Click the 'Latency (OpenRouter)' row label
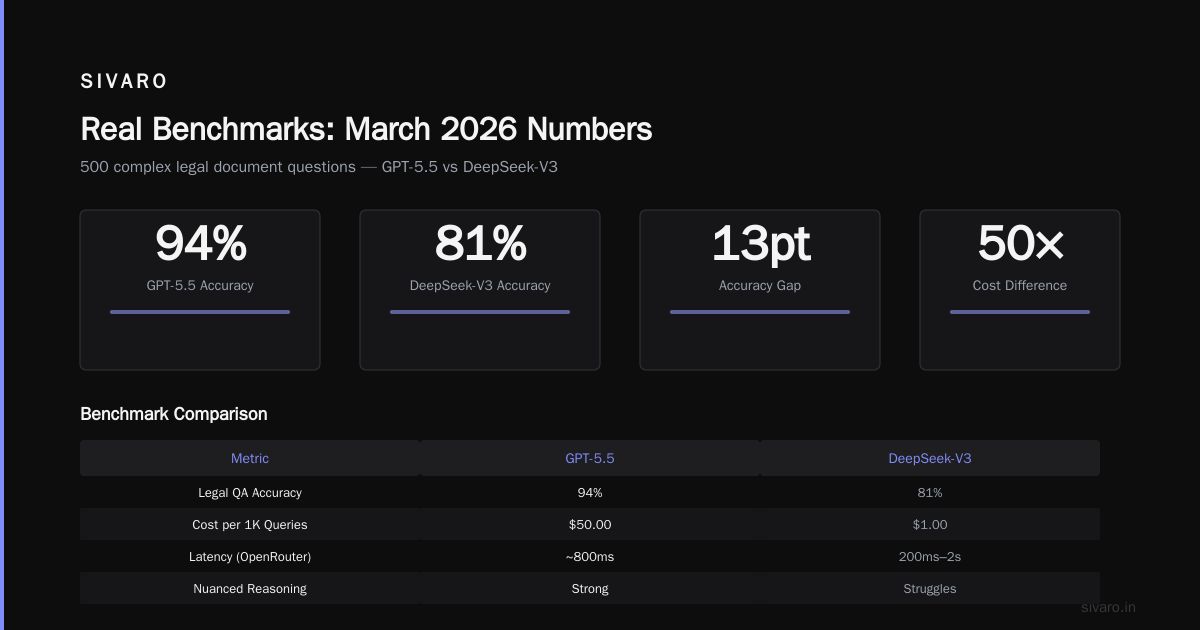The image size is (1200, 630). 250,556
